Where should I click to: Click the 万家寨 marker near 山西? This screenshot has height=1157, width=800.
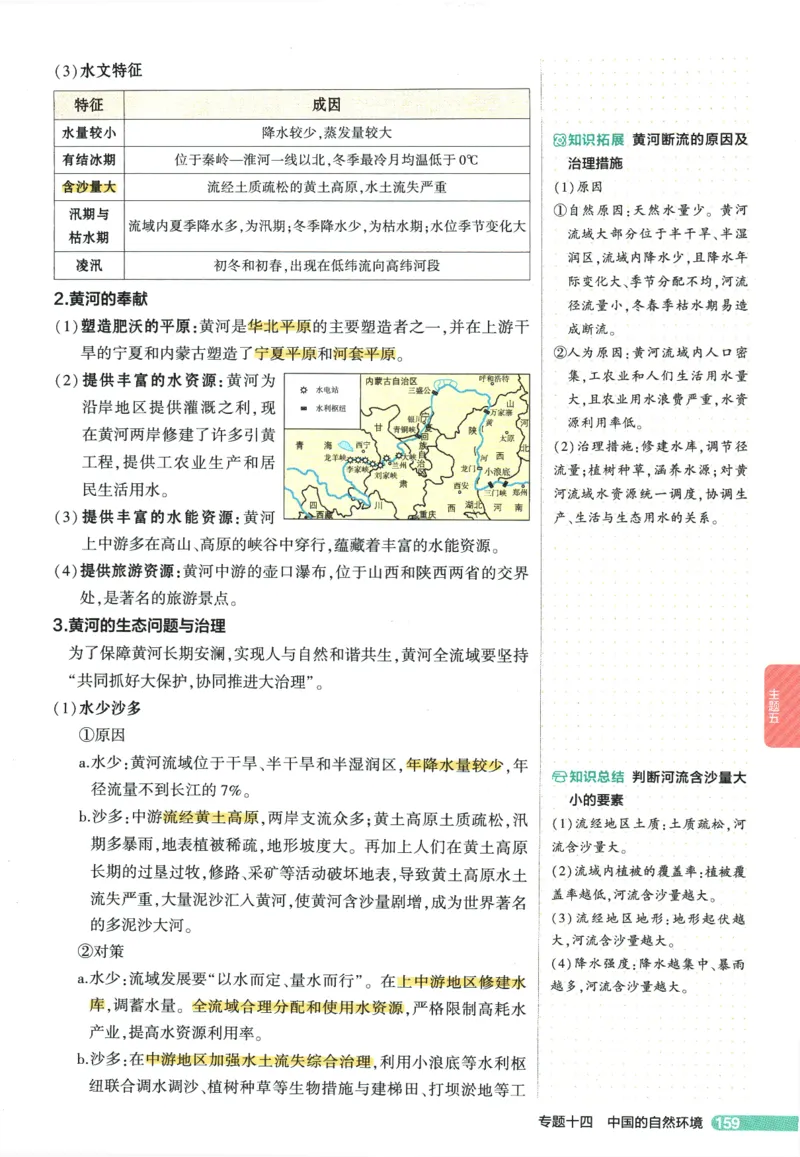487,412
